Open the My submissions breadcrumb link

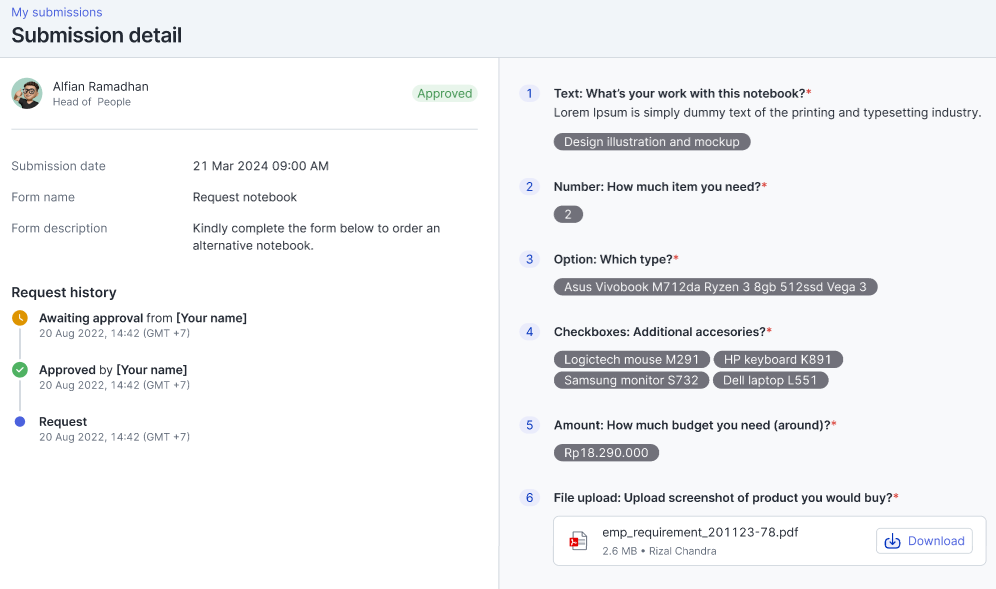pos(57,12)
